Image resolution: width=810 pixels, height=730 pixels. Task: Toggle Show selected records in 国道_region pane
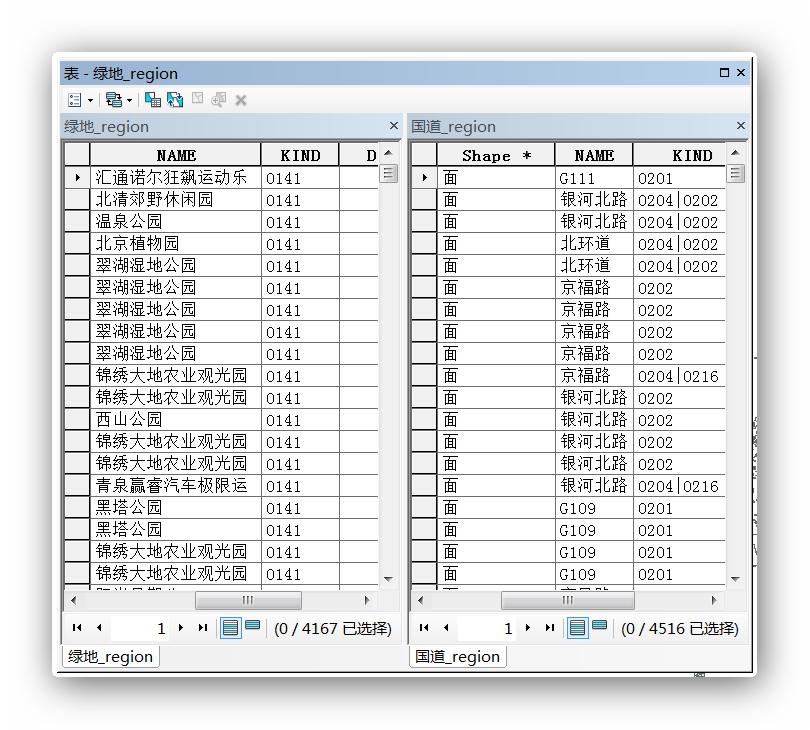coord(600,626)
